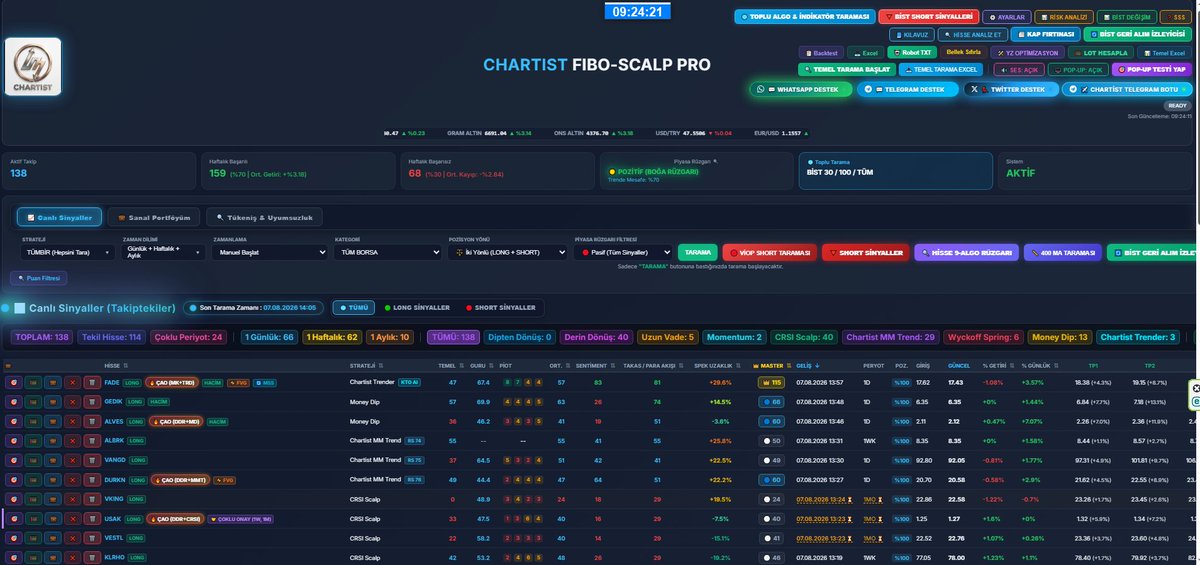
Task: Start TOPLU ALGO & İNDİKATÖR TARAMASI
Action: click(x=804, y=17)
